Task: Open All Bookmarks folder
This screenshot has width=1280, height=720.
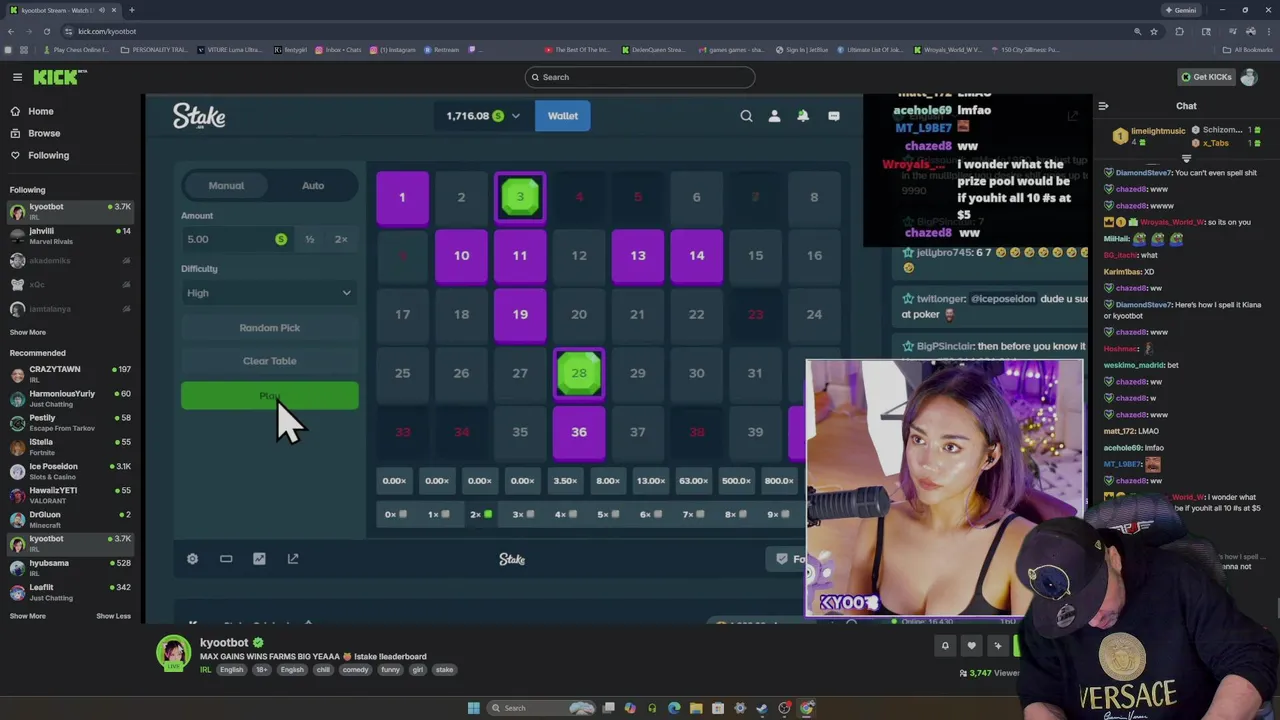Action: click(x=1248, y=49)
